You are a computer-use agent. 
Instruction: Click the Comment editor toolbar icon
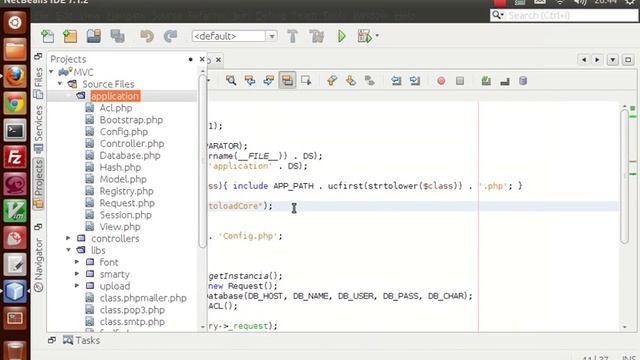click(486, 81)
